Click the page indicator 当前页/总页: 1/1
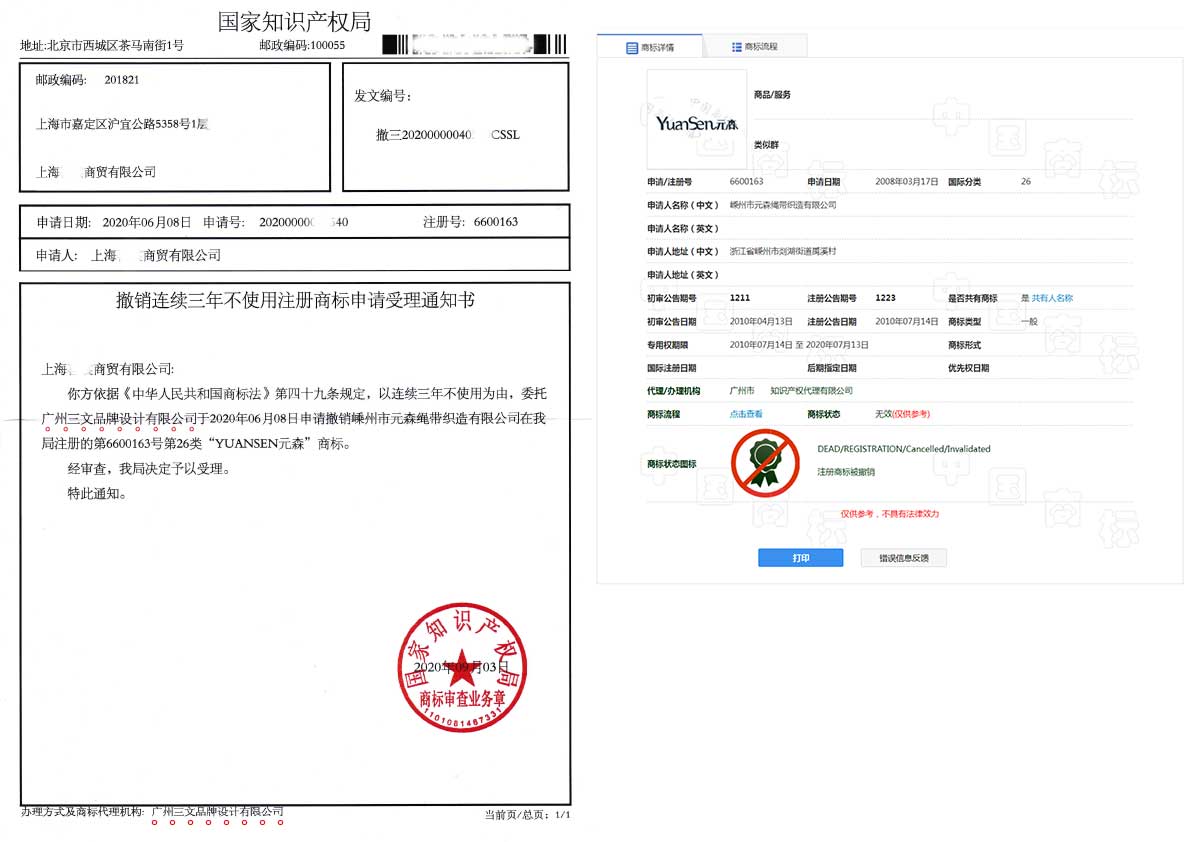The width and height of the screenshot is (1200, 842). coord(527,815)
